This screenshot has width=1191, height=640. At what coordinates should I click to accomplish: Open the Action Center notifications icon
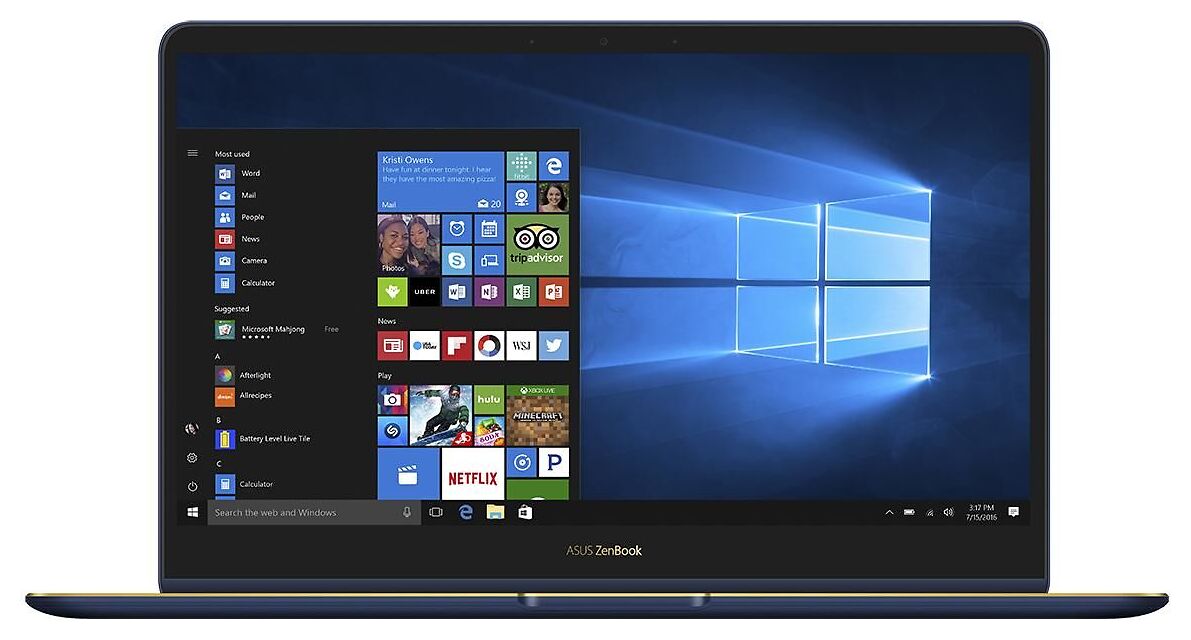point(1013,512)
